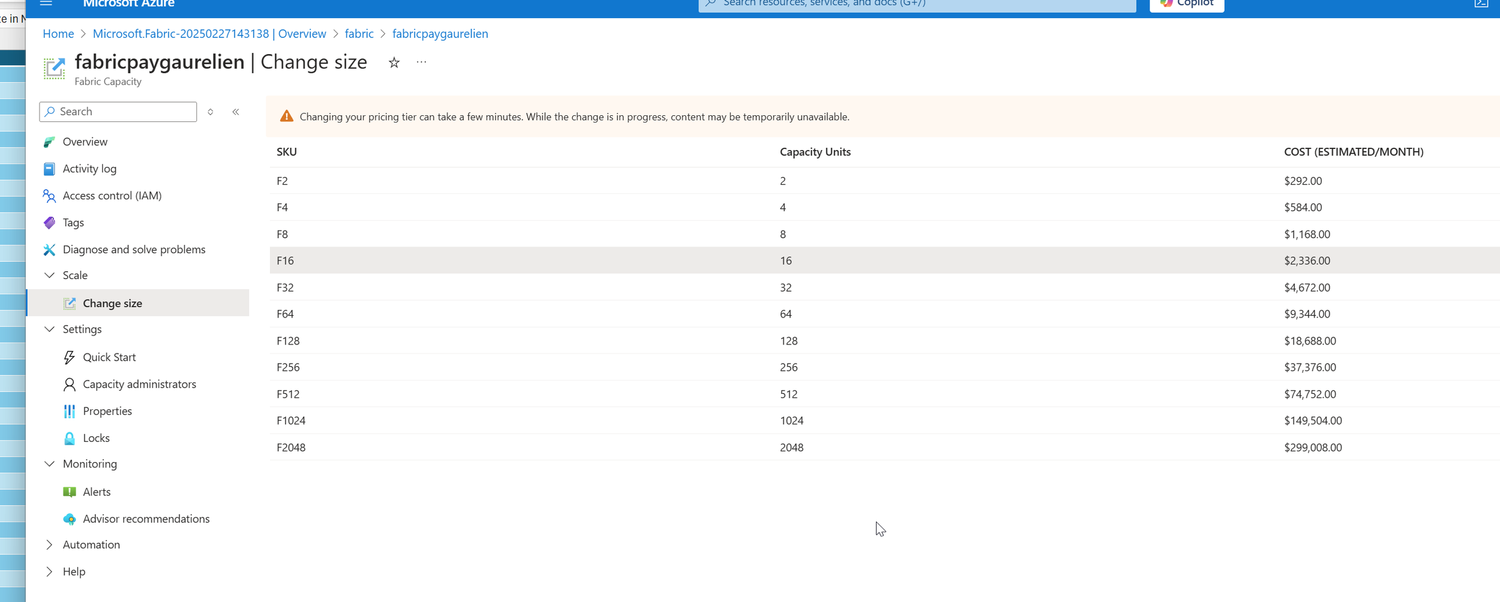
Task: Open the Locks settings
Action: [x=96, y=438]
